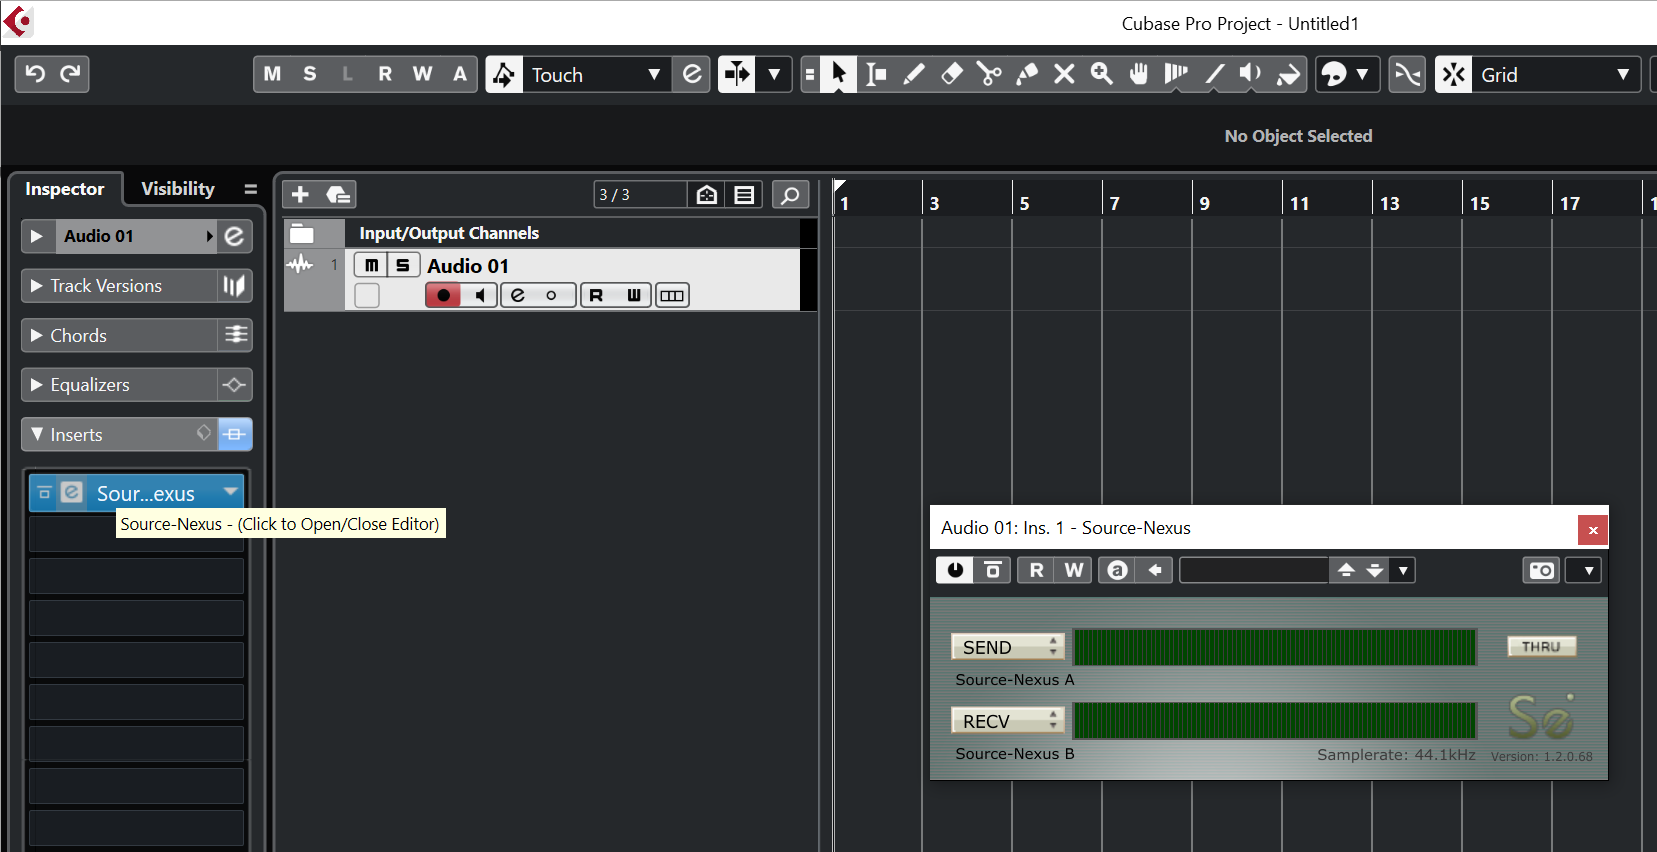The height and width of the screenshot is (852, 1657).
Task: Switch to the Visibility tab
Action: [177, 189]
